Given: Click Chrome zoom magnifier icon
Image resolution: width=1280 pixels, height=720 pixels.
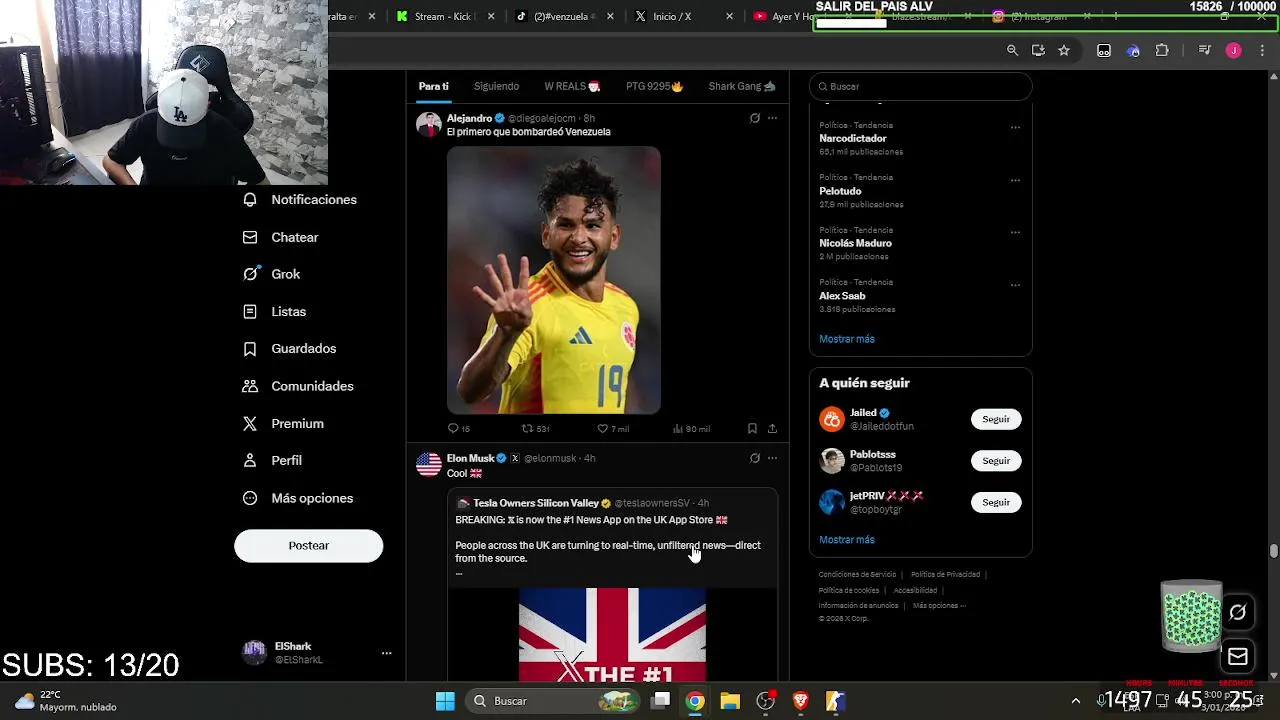Looking at the screenshot, I should (1012, 50).
